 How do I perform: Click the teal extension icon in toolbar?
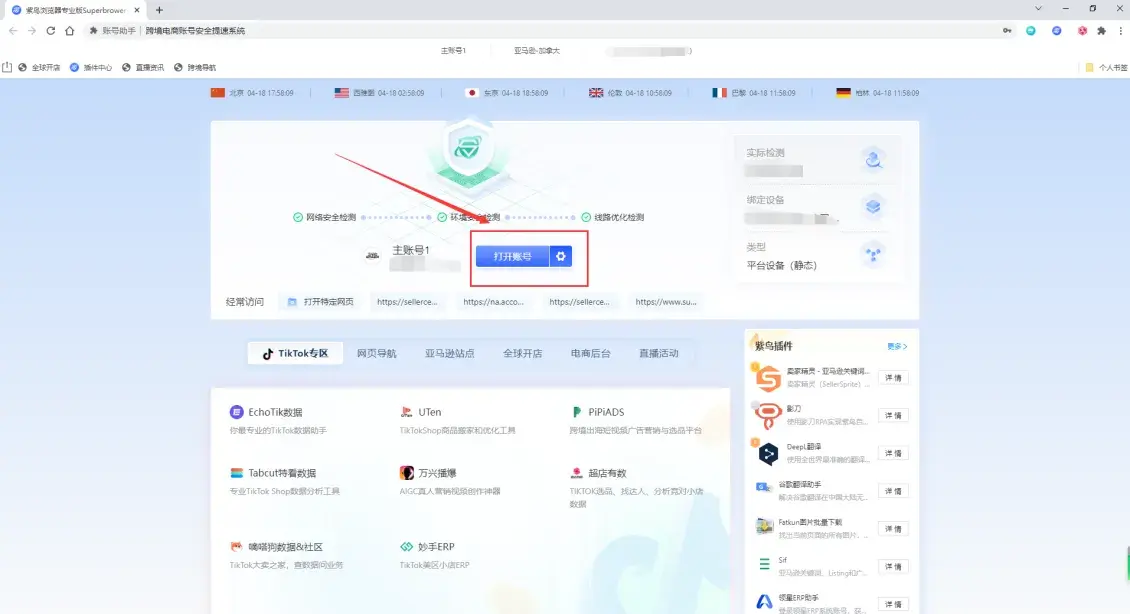click(1031, 30)
